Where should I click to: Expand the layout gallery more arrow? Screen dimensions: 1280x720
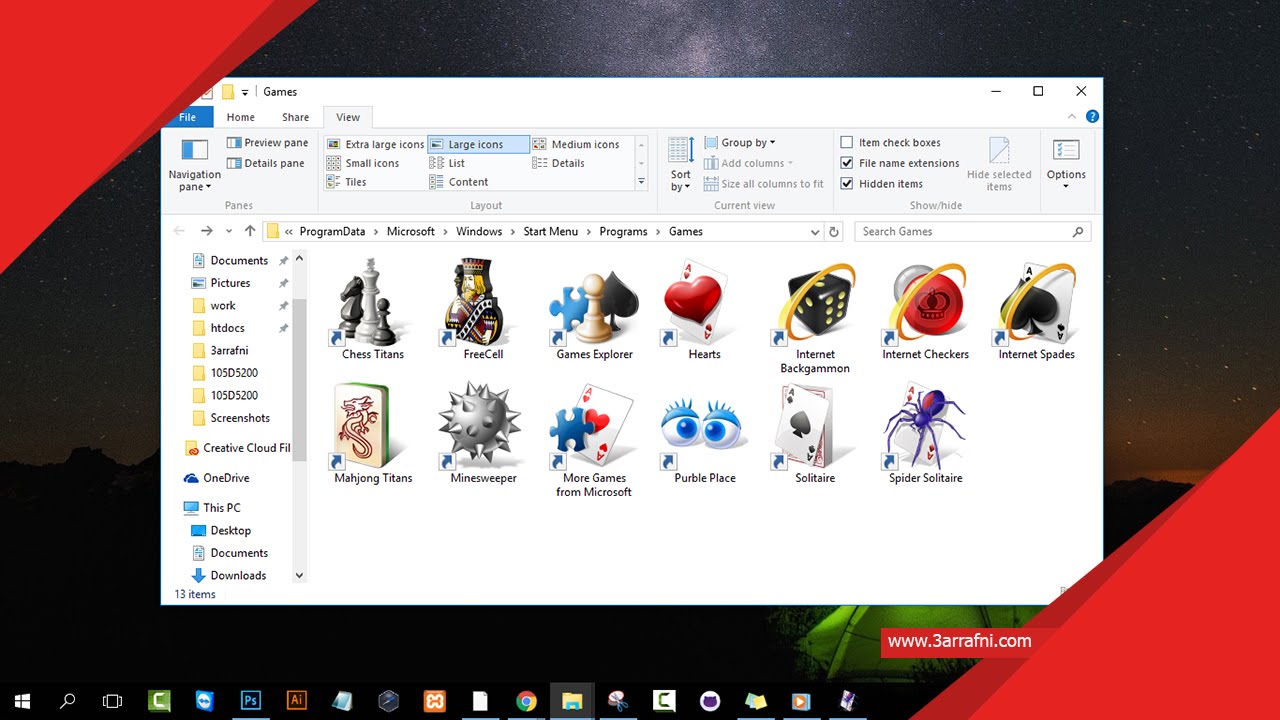pyautogui.click(x=641, y=182)
